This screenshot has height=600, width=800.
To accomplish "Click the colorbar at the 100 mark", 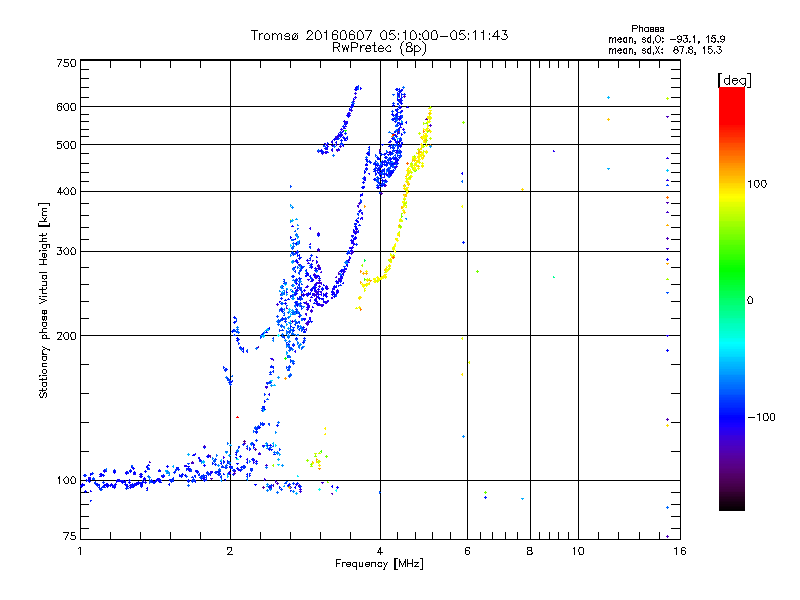I will pyautogui.click(x=732, y=184).
